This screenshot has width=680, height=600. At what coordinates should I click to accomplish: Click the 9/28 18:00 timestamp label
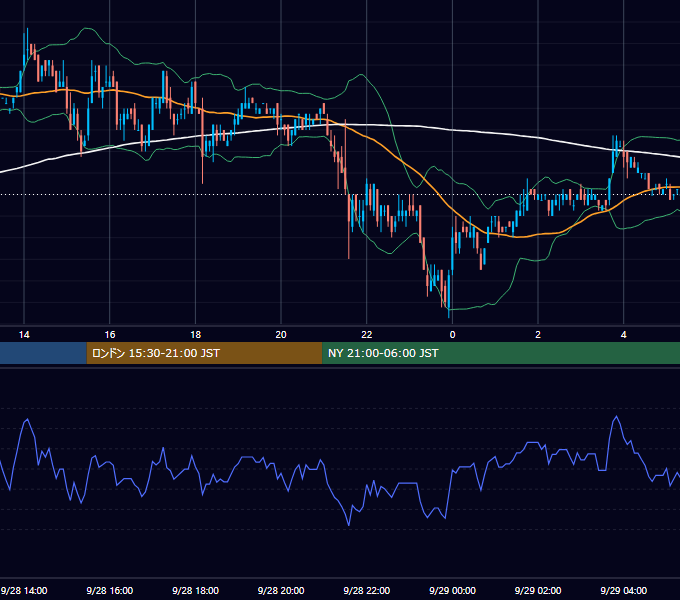pyautogui.click(x=196, y=590)
